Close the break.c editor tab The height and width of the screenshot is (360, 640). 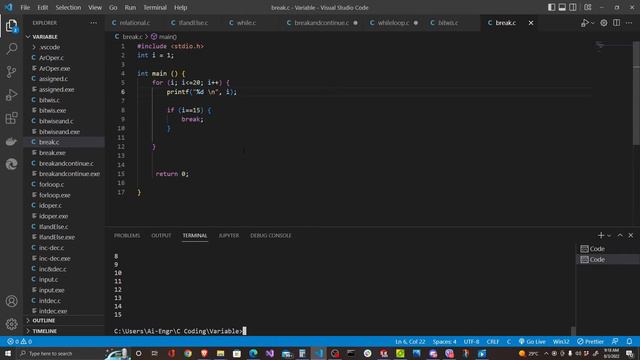coord(531,23)
